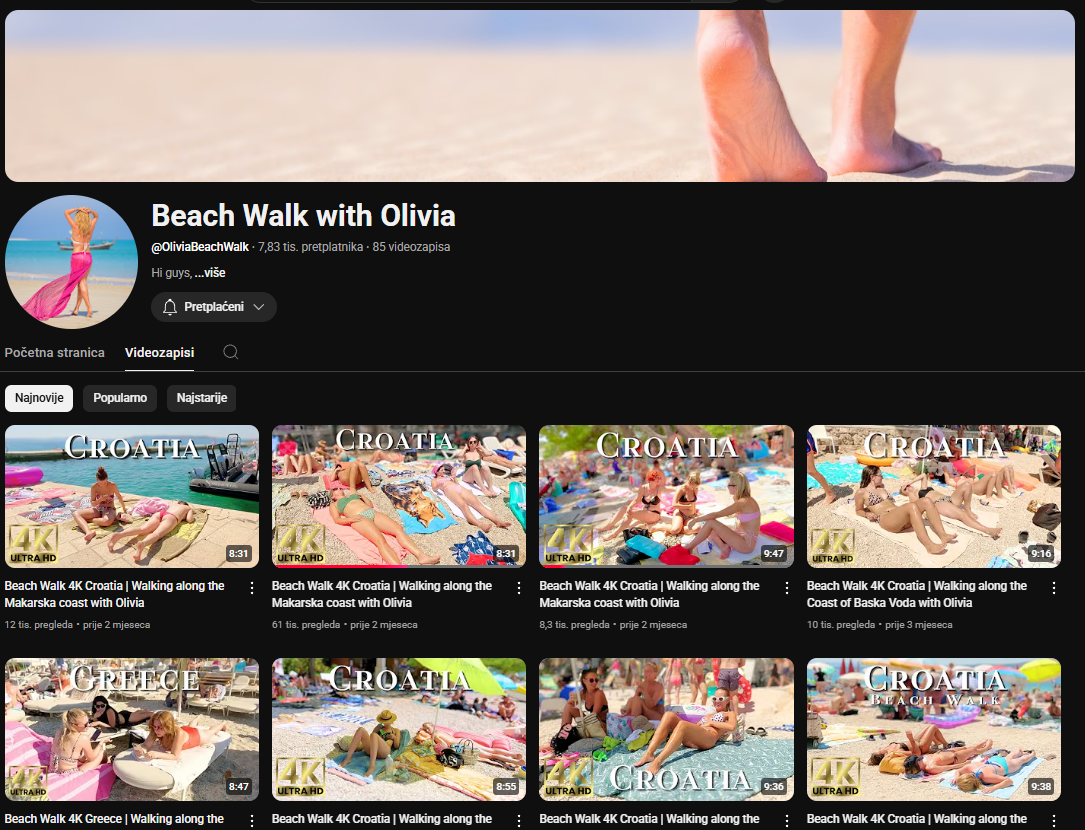
Task: Click the Beach Walk with Olivia channel avatar
Action: (71, 262)
